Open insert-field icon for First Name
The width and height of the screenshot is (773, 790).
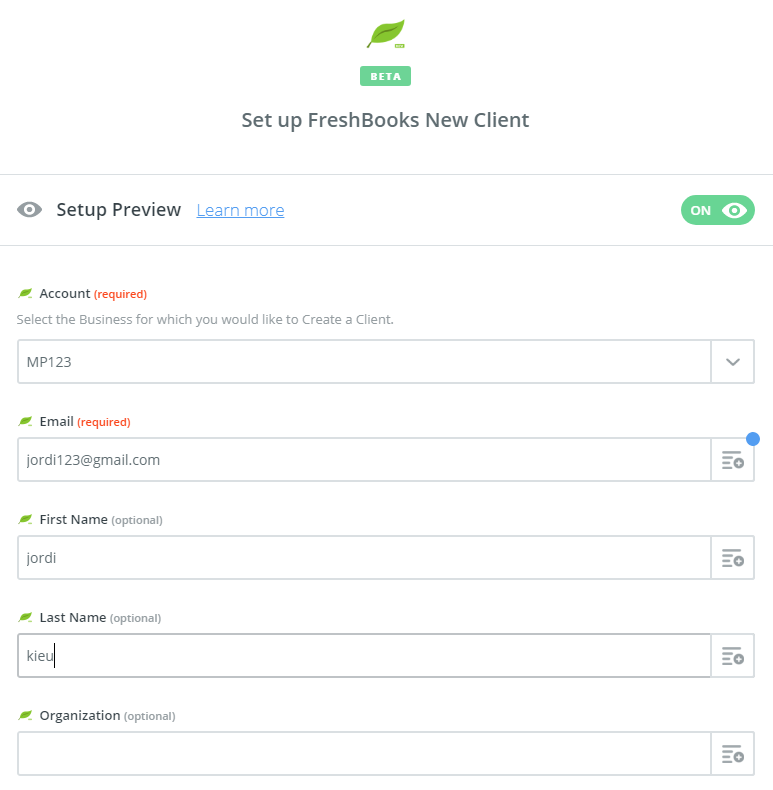[733, 558]
